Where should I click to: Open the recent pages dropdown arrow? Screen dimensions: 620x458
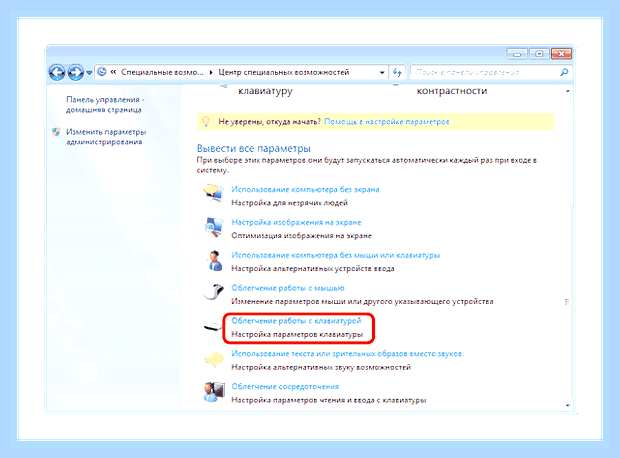(x=89, y=73)
